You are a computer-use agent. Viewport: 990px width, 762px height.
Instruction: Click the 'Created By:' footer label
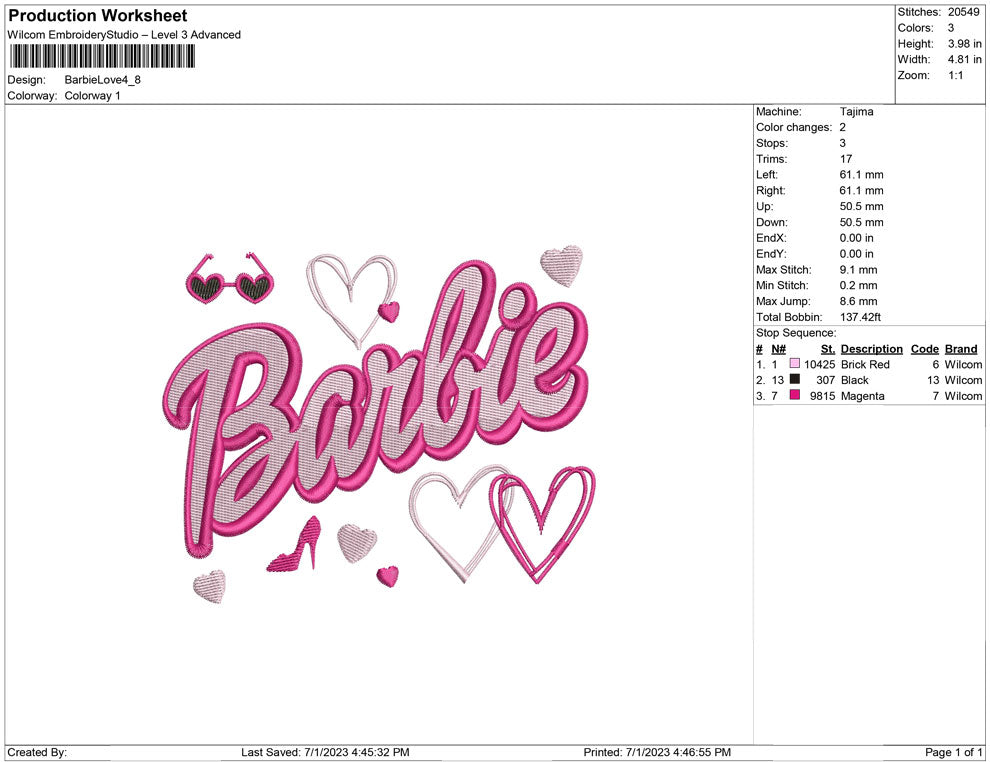(37, 752)
